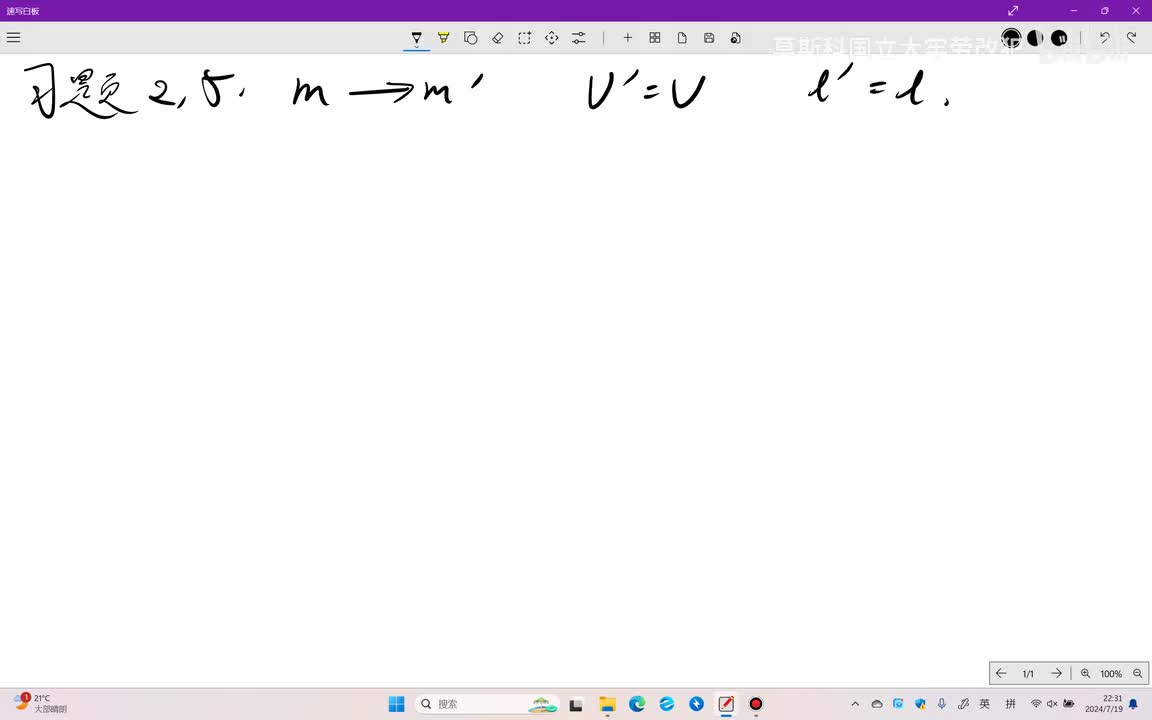The width and height of the screenshot is (1152, 720).
Task: Launch Microsoft Edge from the taskbar
Action: point(637,704)
